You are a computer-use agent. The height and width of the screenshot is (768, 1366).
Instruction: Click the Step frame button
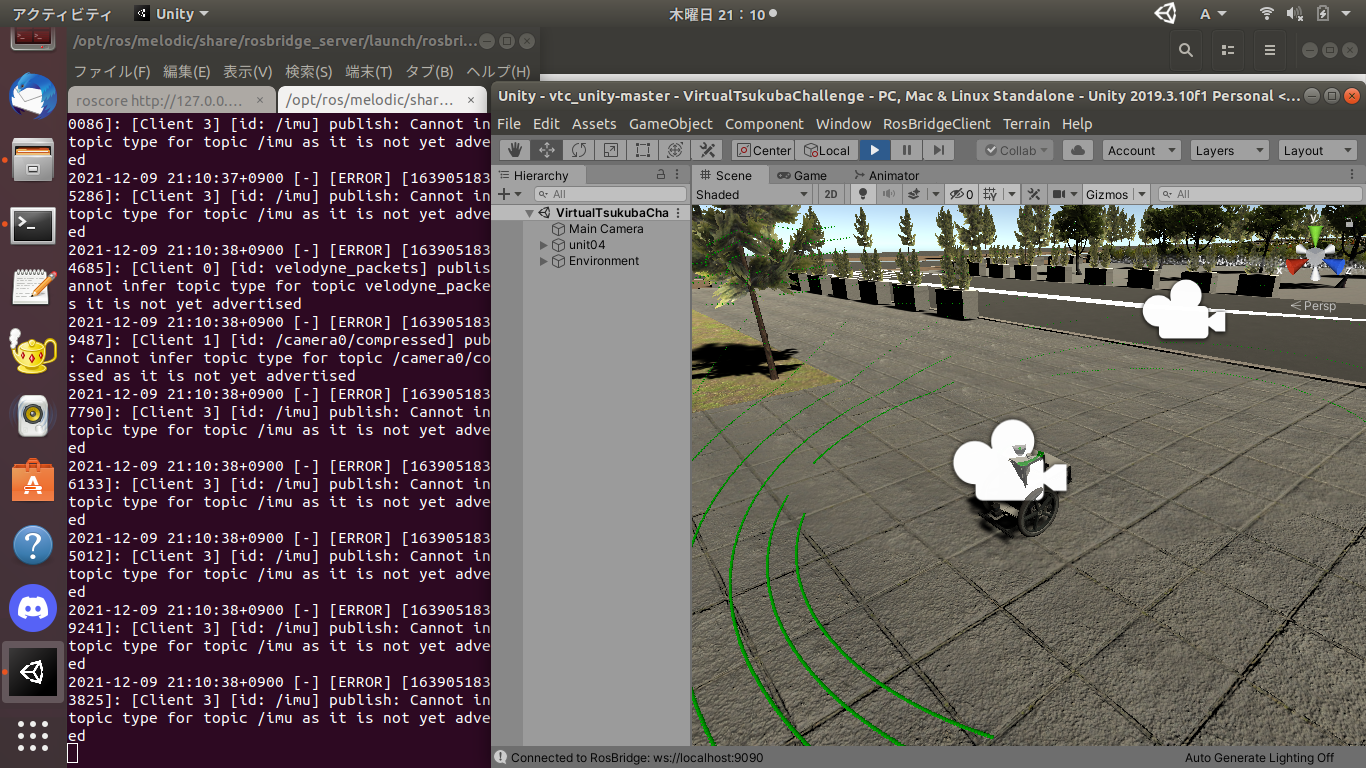coord(938,150)
